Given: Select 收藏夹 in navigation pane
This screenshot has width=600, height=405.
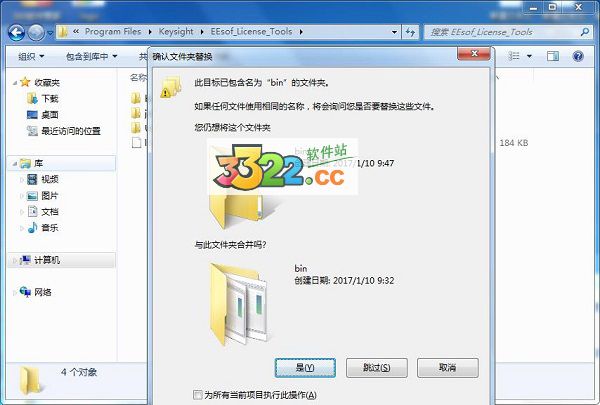Looking at the screenshot, I should pos(47,82).
